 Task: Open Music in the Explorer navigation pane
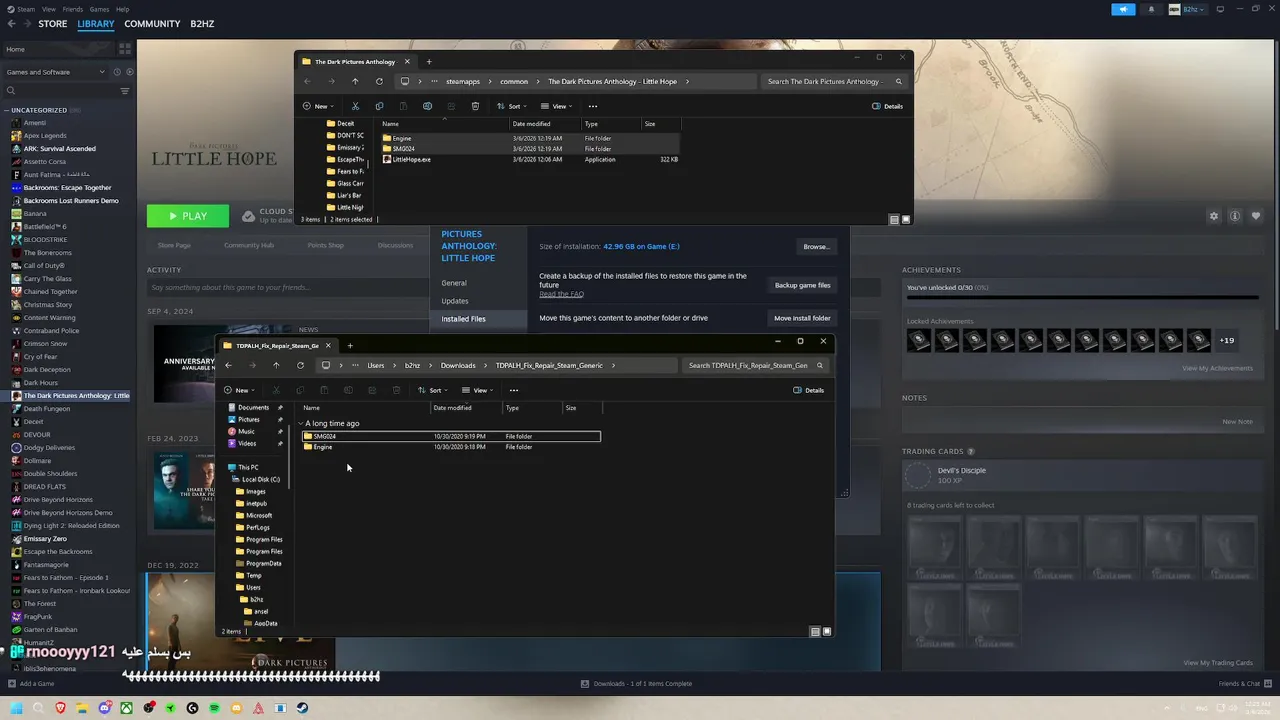pyautogui.click(x=246, y=431)
